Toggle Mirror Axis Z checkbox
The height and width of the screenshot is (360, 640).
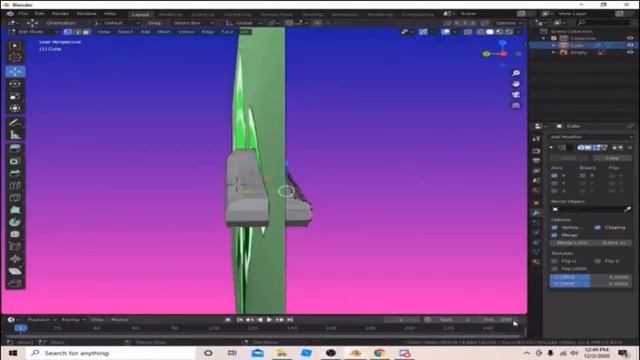[554, 191]
